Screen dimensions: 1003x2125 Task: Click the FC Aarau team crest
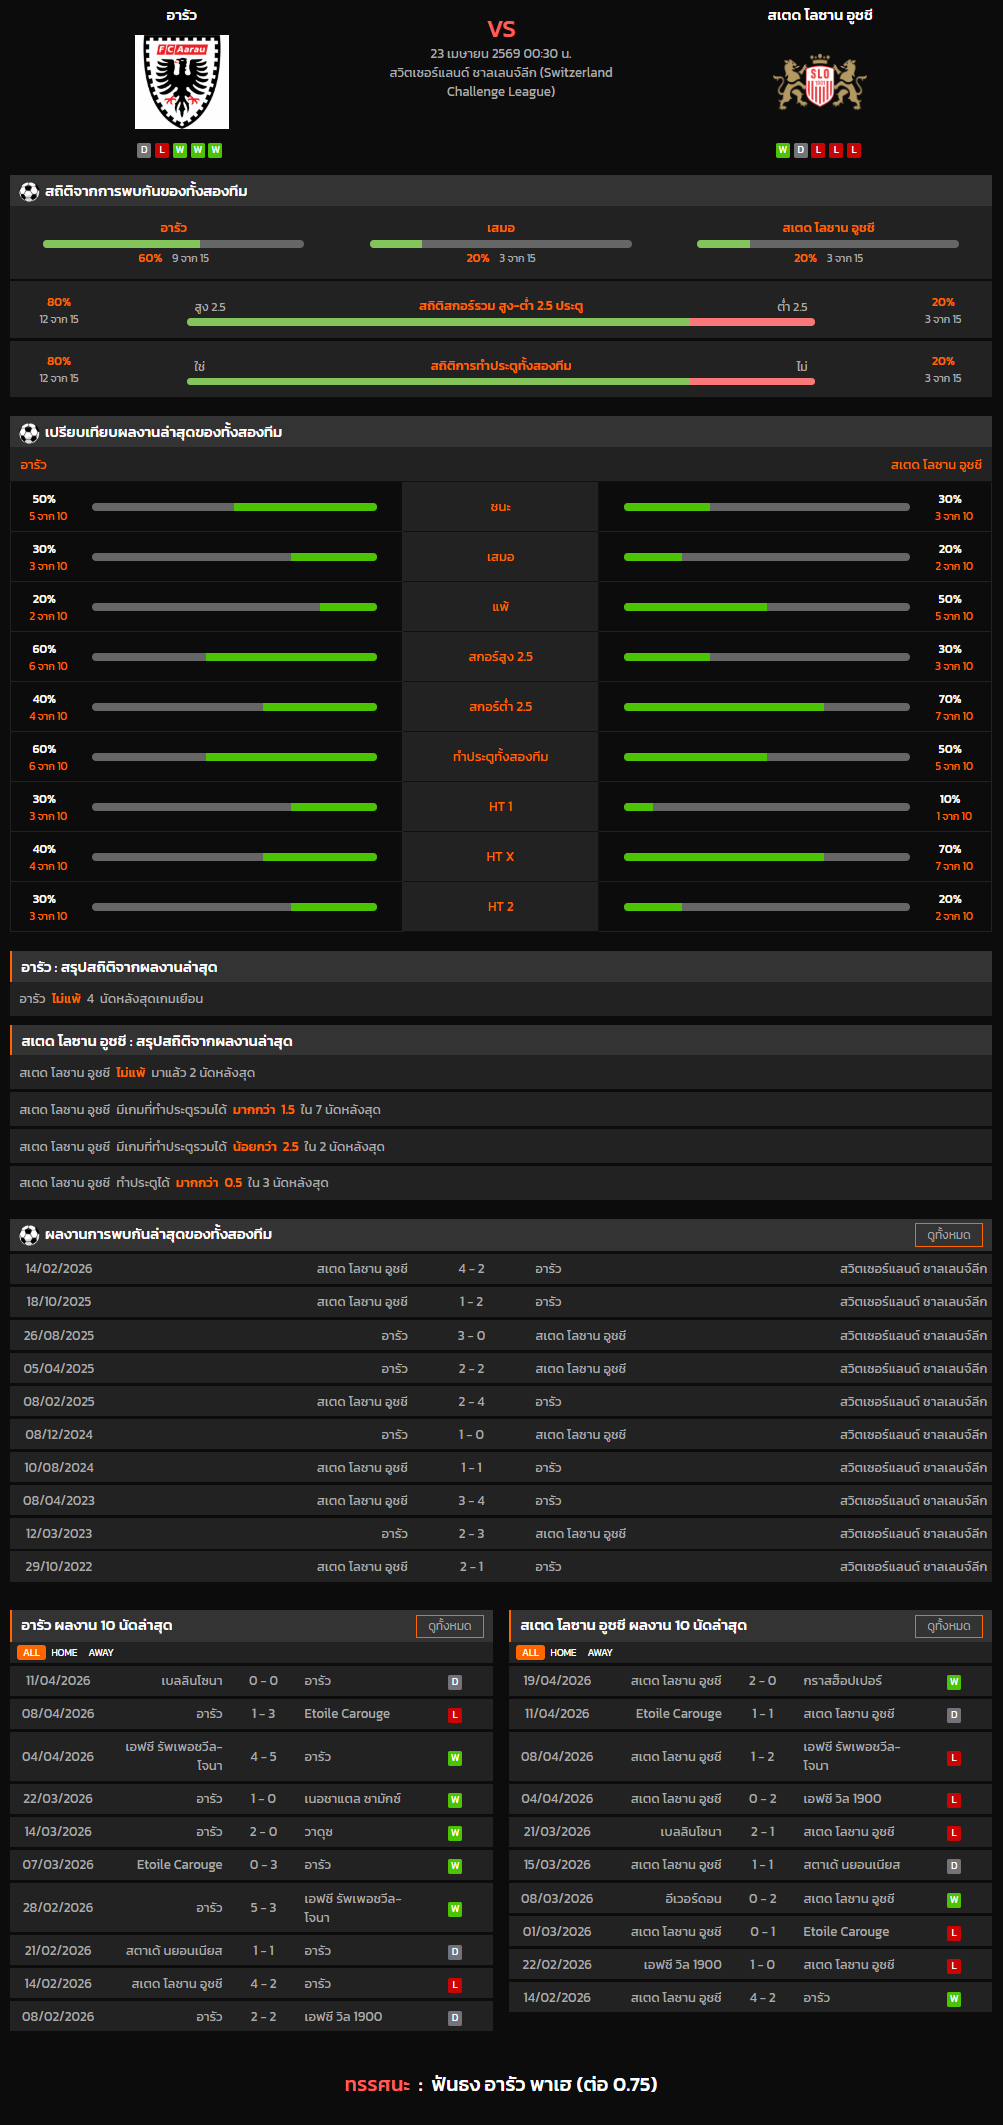182,82
